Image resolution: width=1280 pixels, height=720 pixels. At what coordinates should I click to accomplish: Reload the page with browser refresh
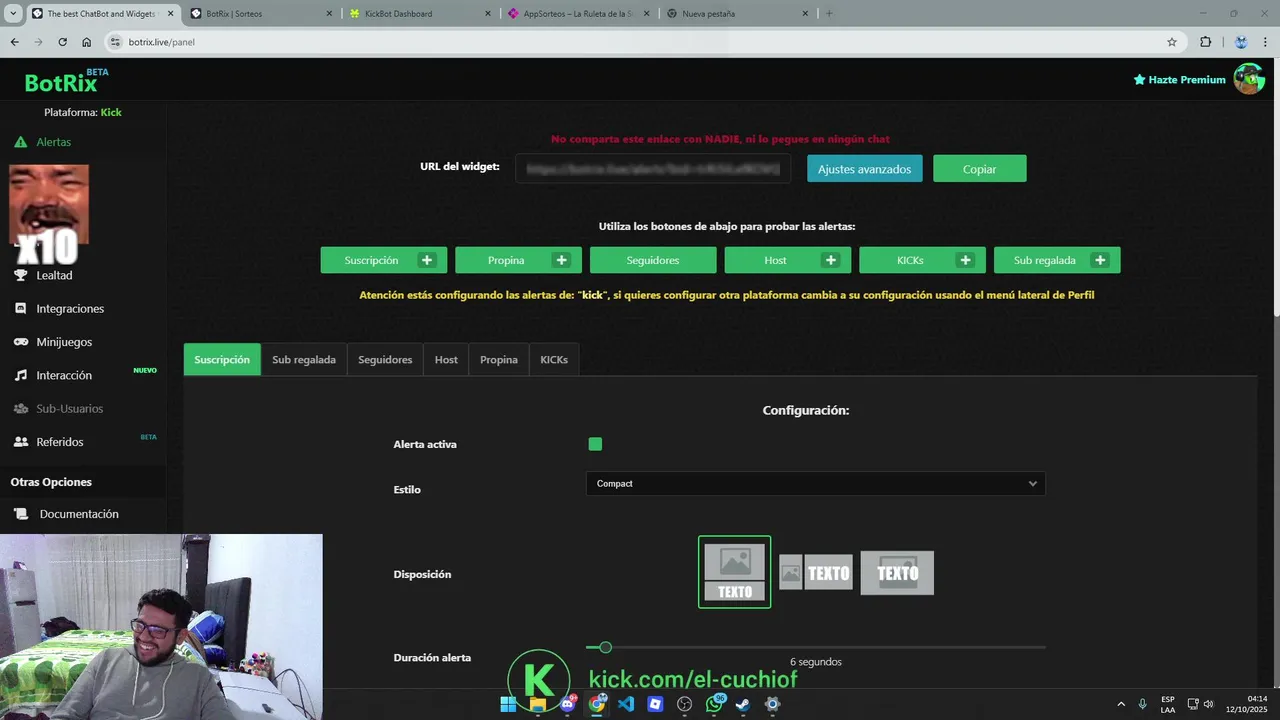(62, 42)
